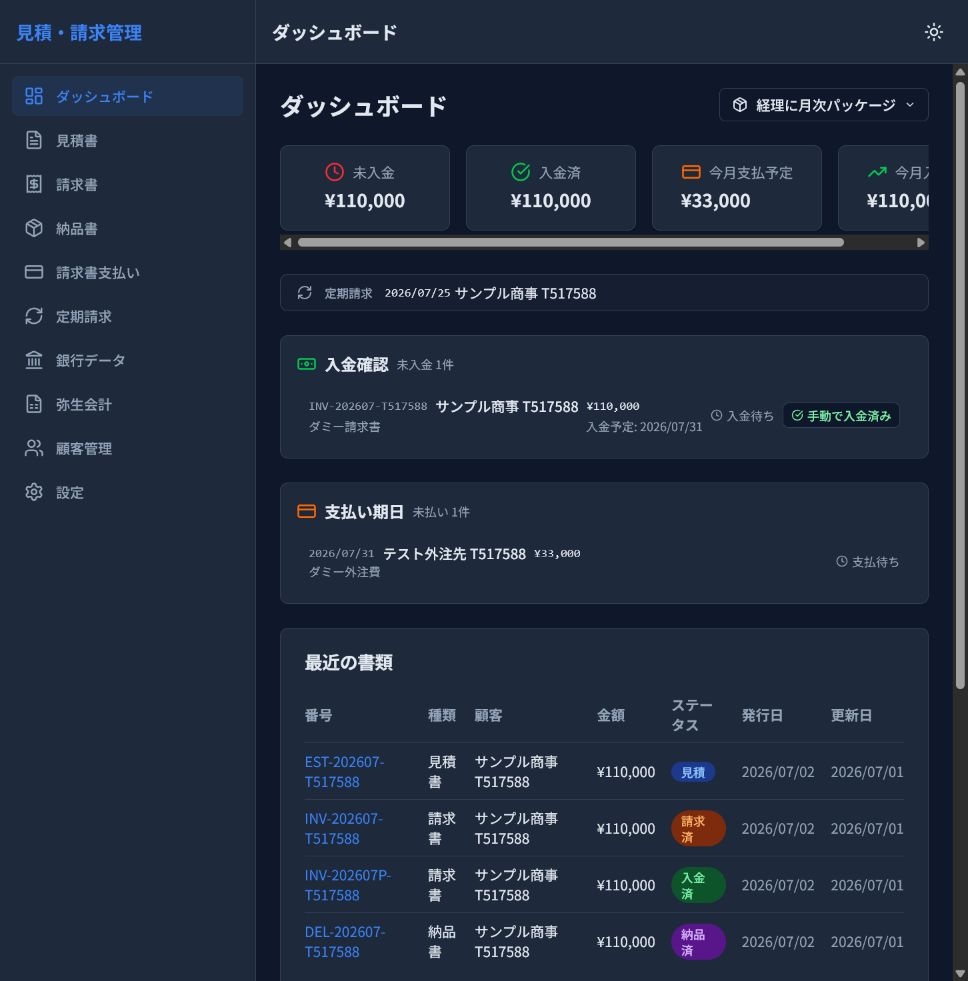The height and width of the screenshot is (981, 968).
Task: Click the 入金済 ¥110,000 card
Action: pyautogui.click(x=551, y=188)
